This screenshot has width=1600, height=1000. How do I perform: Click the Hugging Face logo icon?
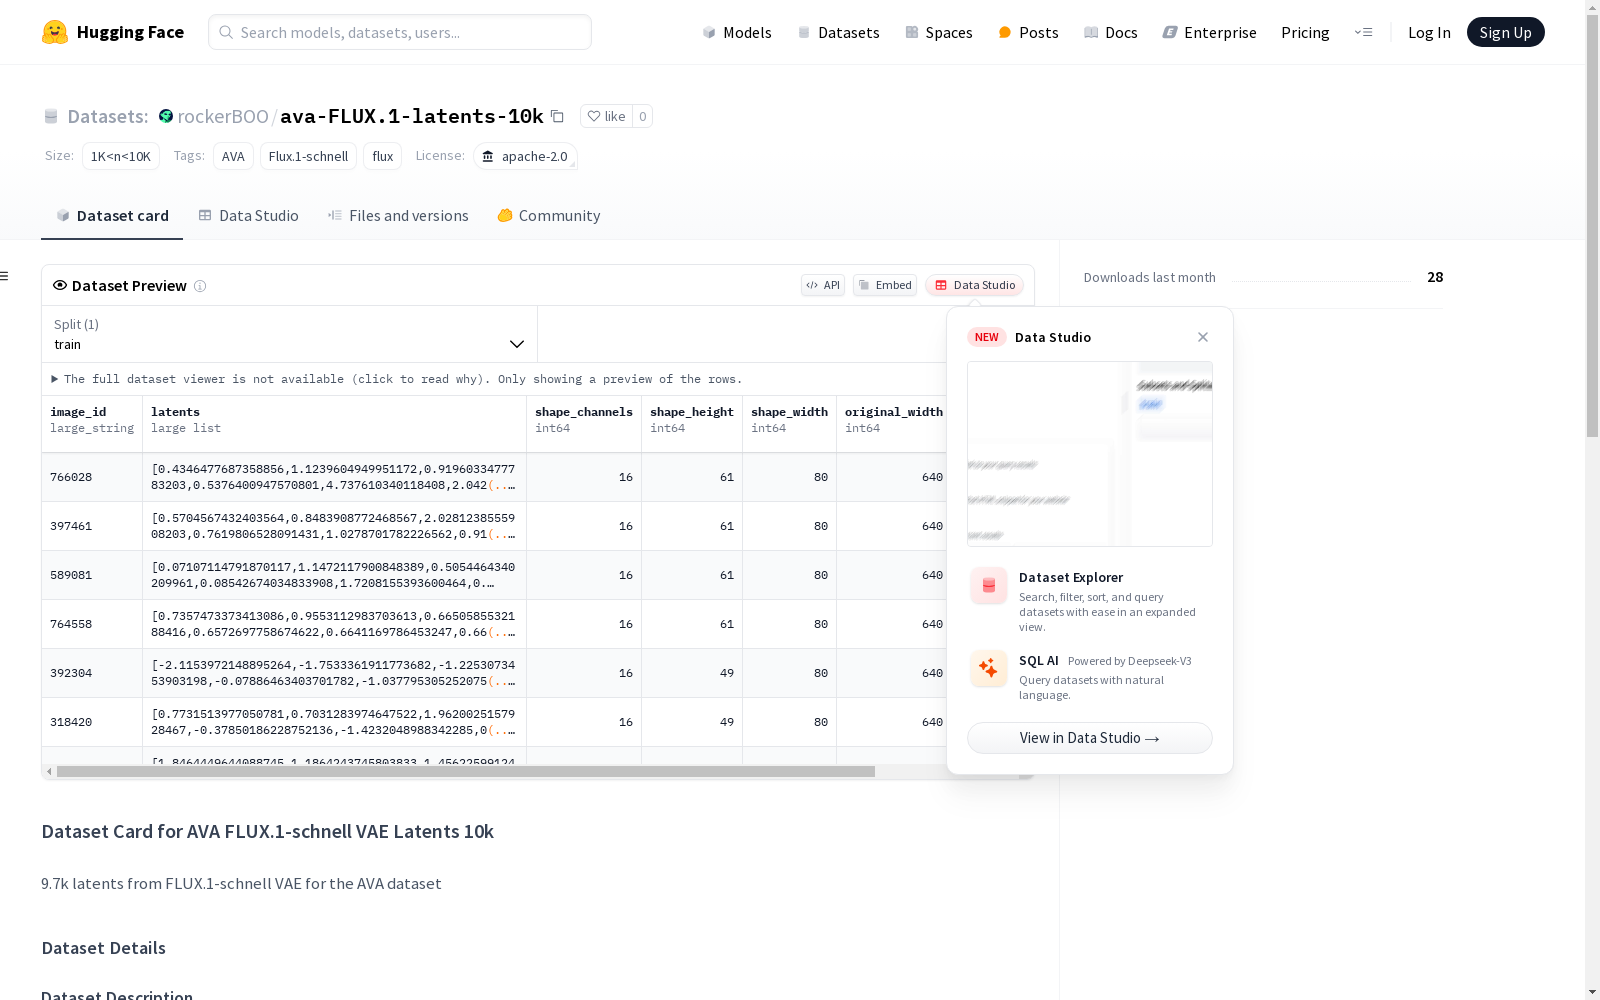pos(55,32)
